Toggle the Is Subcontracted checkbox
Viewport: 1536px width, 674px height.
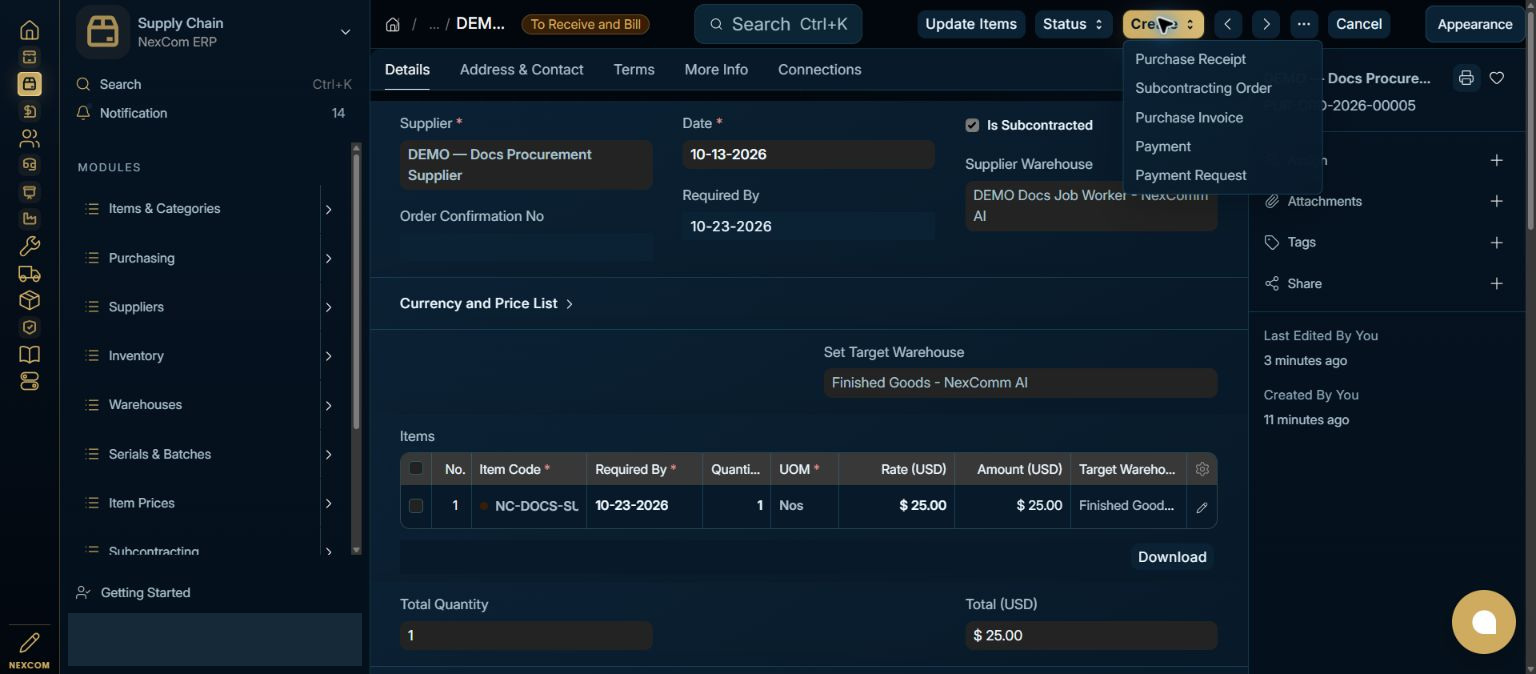[x=972, y=125]
